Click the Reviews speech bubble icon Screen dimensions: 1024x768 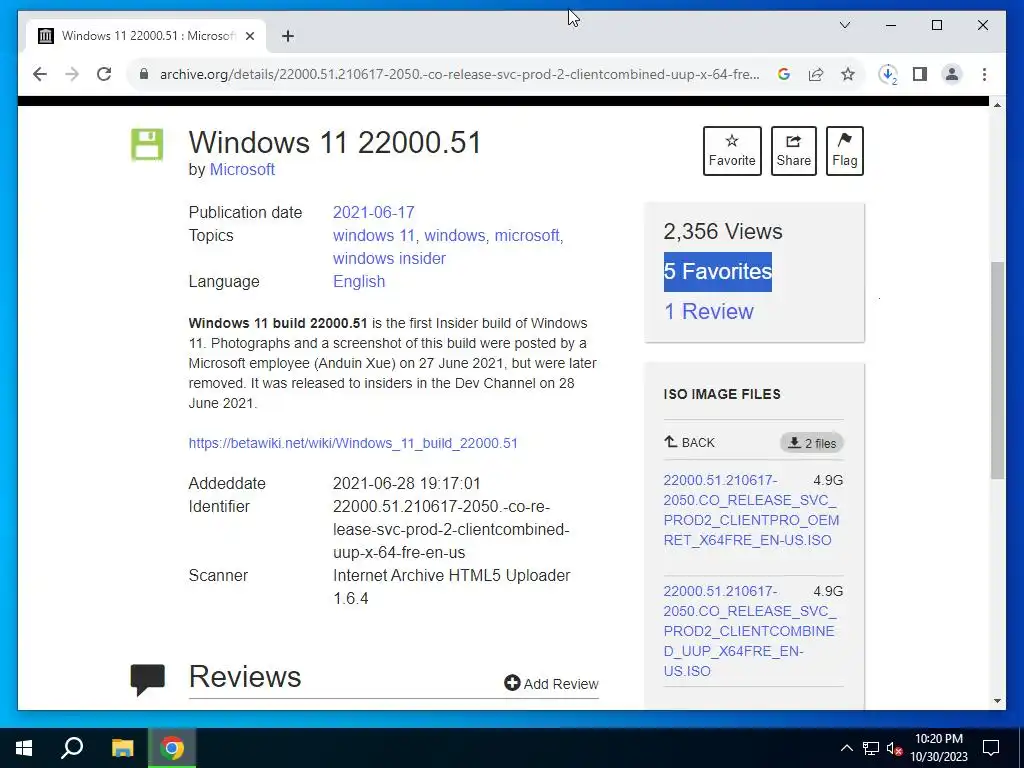pos(148,680)
